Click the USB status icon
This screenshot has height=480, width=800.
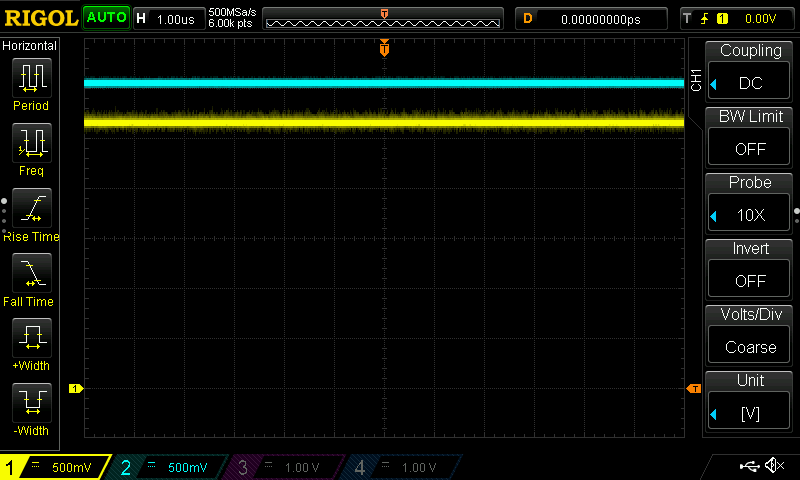click(748, 466)
